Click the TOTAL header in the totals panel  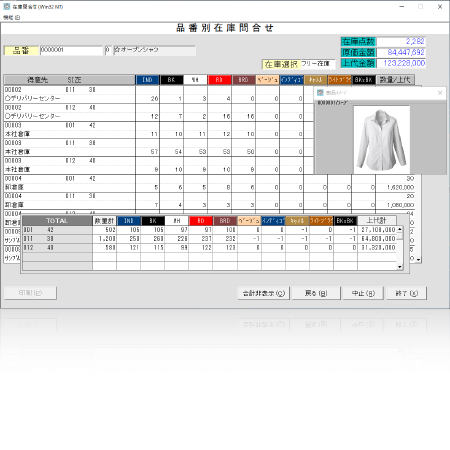tap(57, 221)
